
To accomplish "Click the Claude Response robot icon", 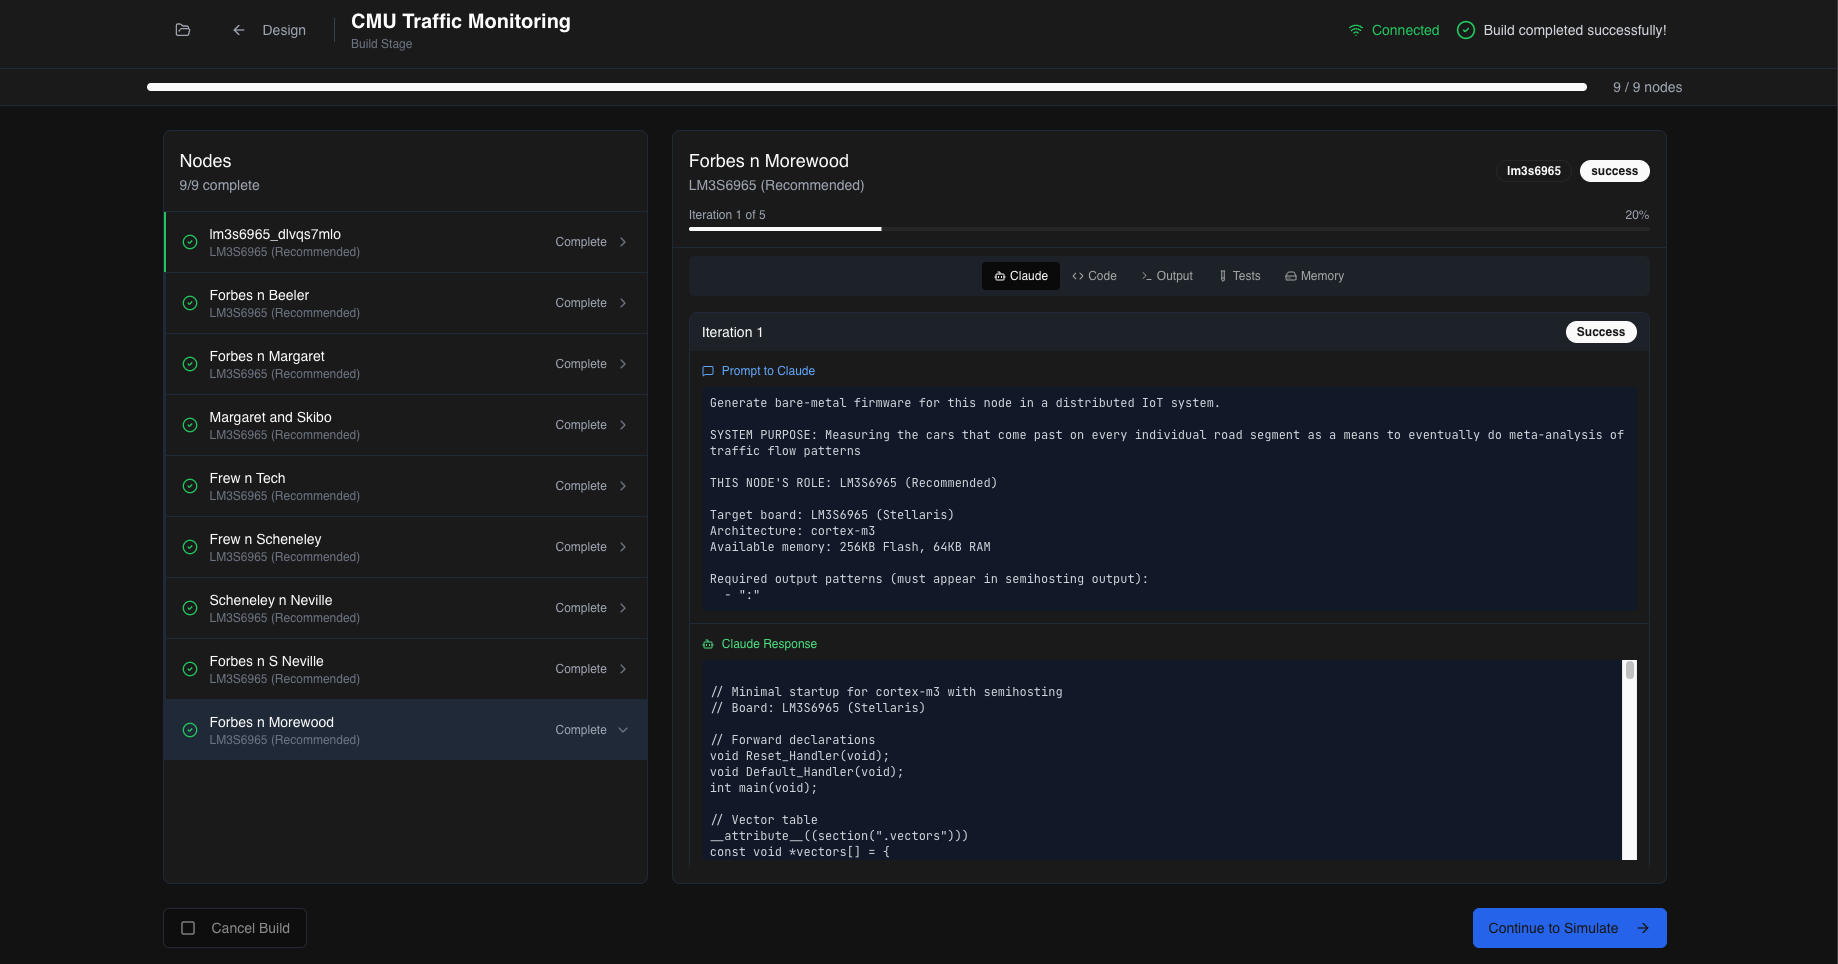I will [x=708, y=644].
